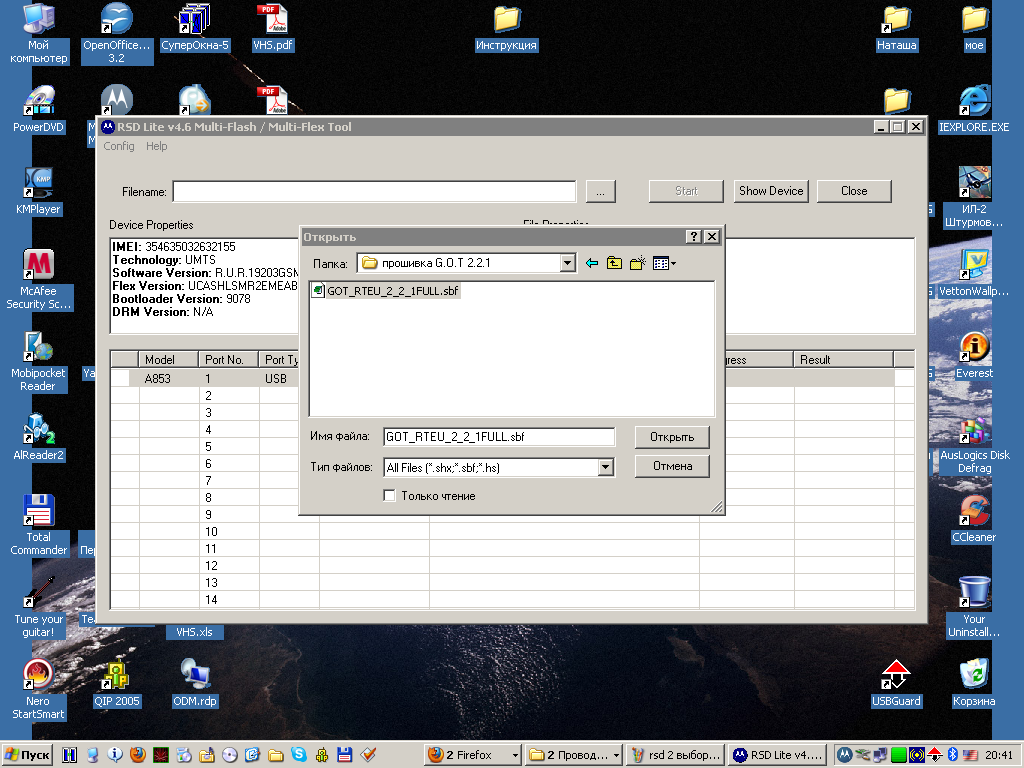Open the view menu icon in Open dialog
1024x768 pixels.
point(664,263)
